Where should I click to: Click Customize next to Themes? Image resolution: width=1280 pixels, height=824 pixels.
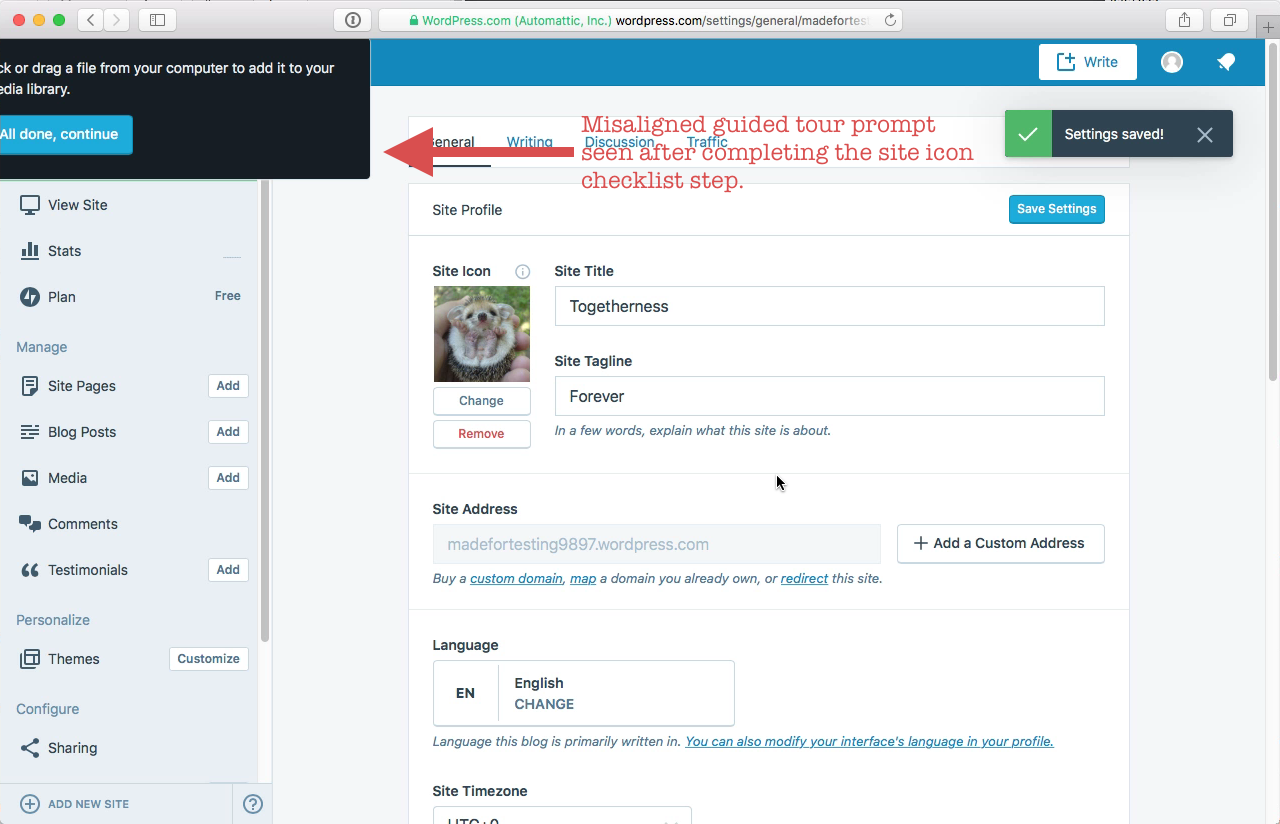209,659
